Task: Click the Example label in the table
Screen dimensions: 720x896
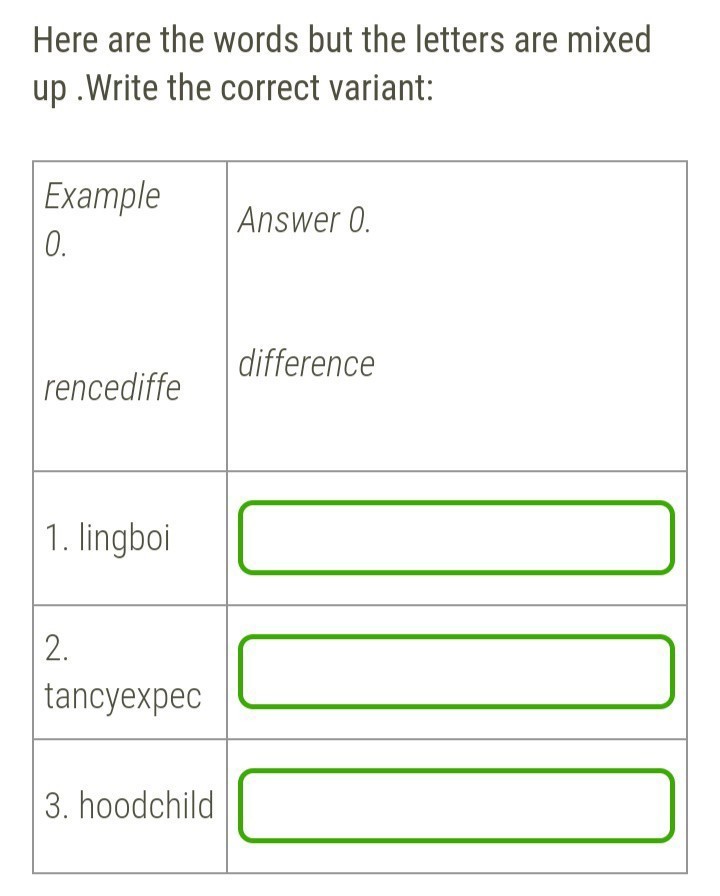Action: click(102, 197)
